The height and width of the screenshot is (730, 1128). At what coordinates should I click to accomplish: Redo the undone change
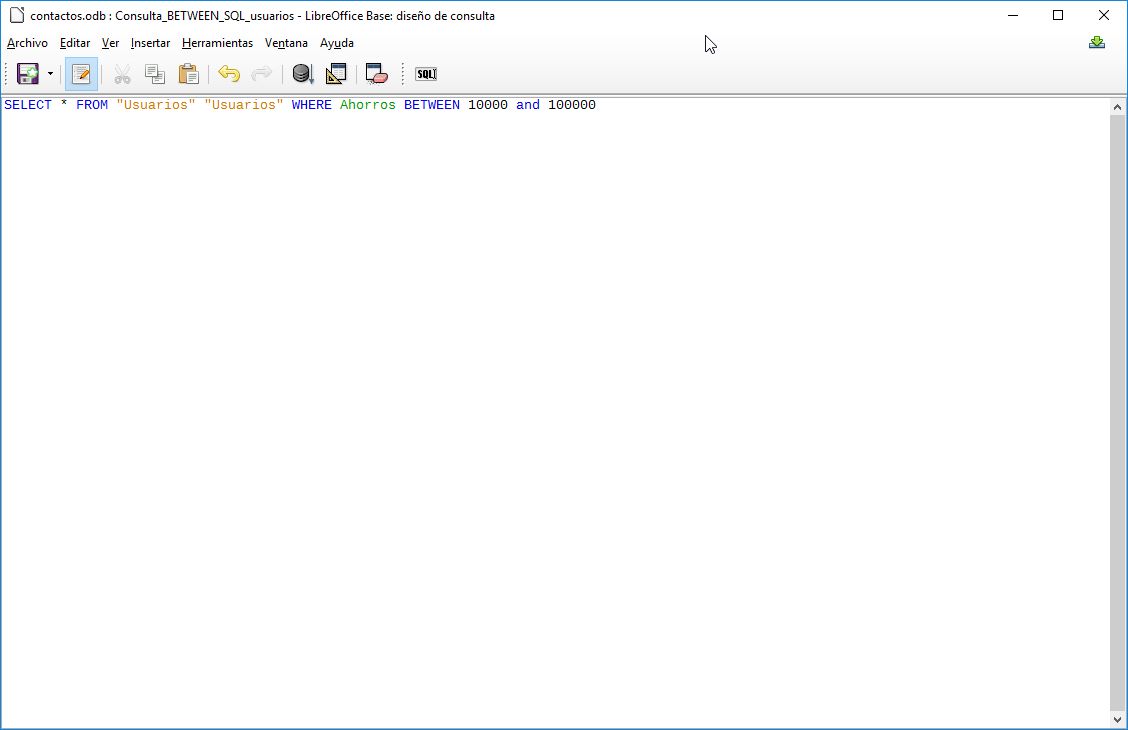[x=262, y=73]
